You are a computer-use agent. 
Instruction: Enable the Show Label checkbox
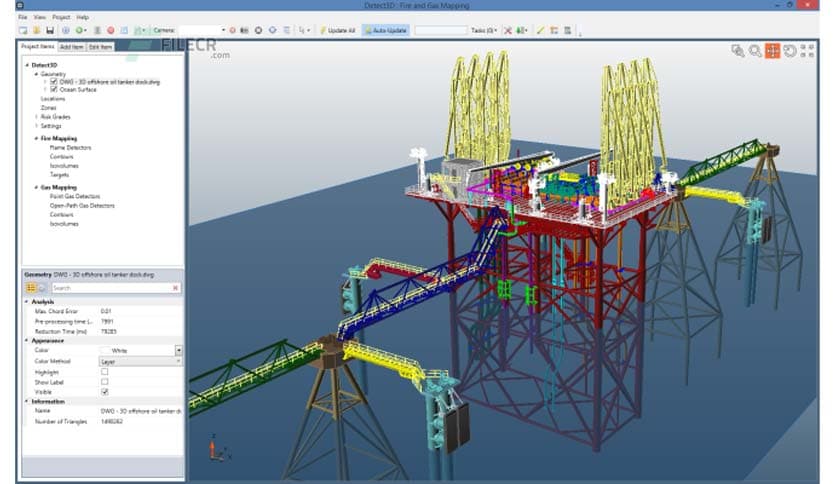(104, 382)
